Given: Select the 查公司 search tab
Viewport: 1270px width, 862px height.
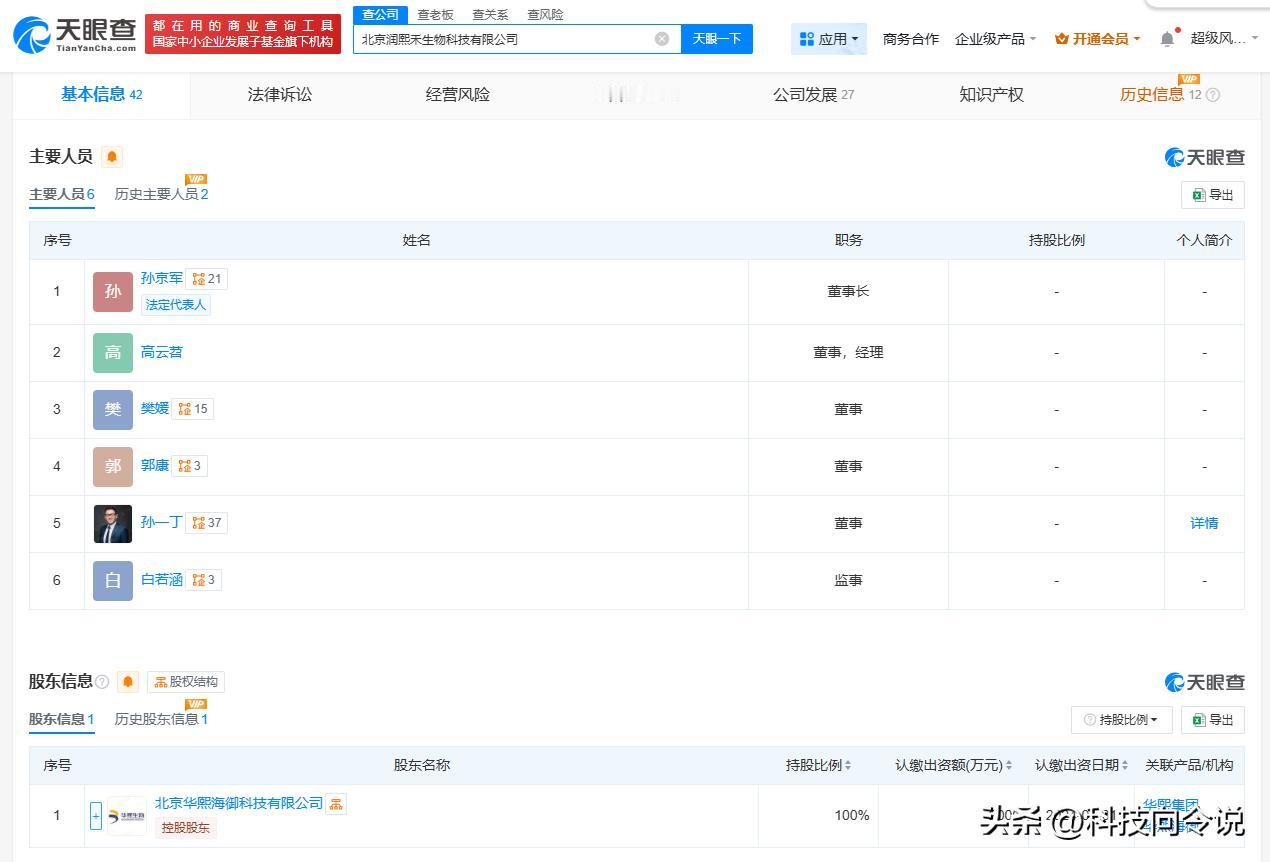Looking at the screenshot, I should click(x=380, y=15).
